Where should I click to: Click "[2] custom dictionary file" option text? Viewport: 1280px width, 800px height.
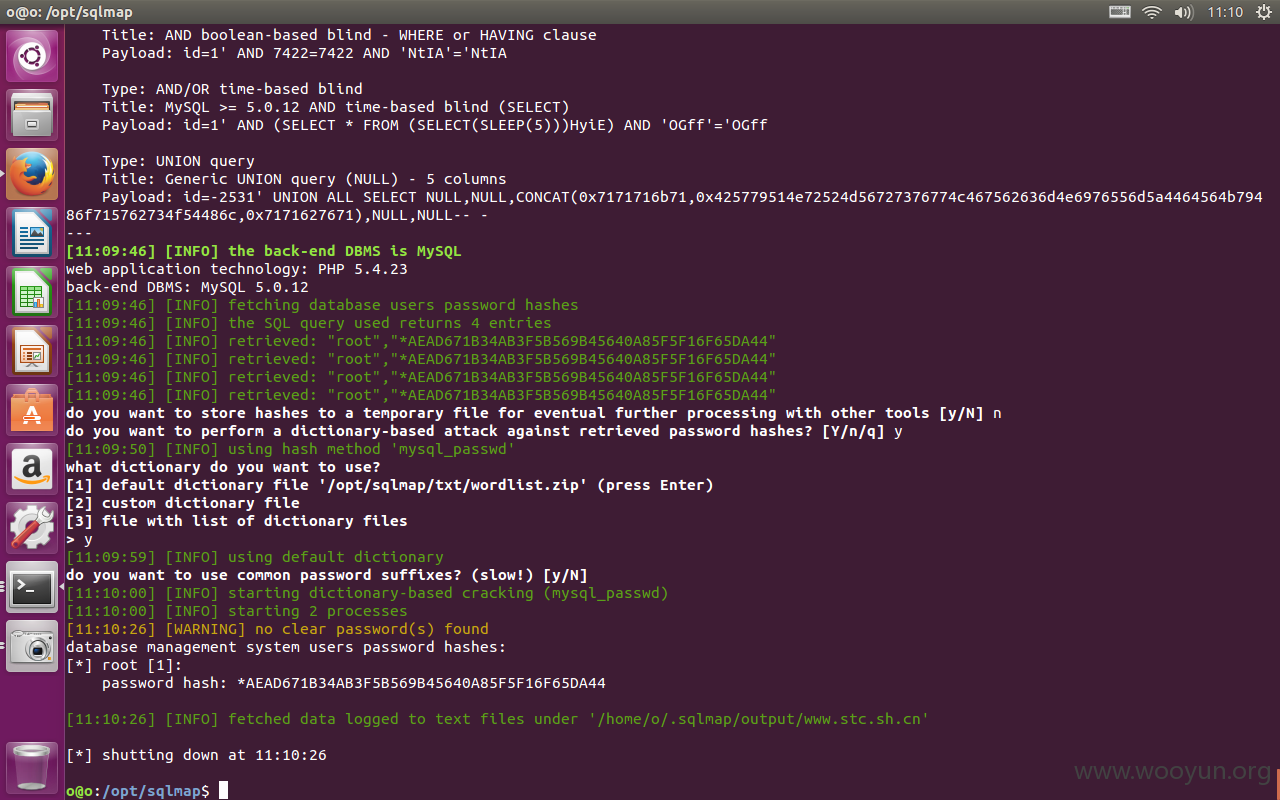(183, 503)
